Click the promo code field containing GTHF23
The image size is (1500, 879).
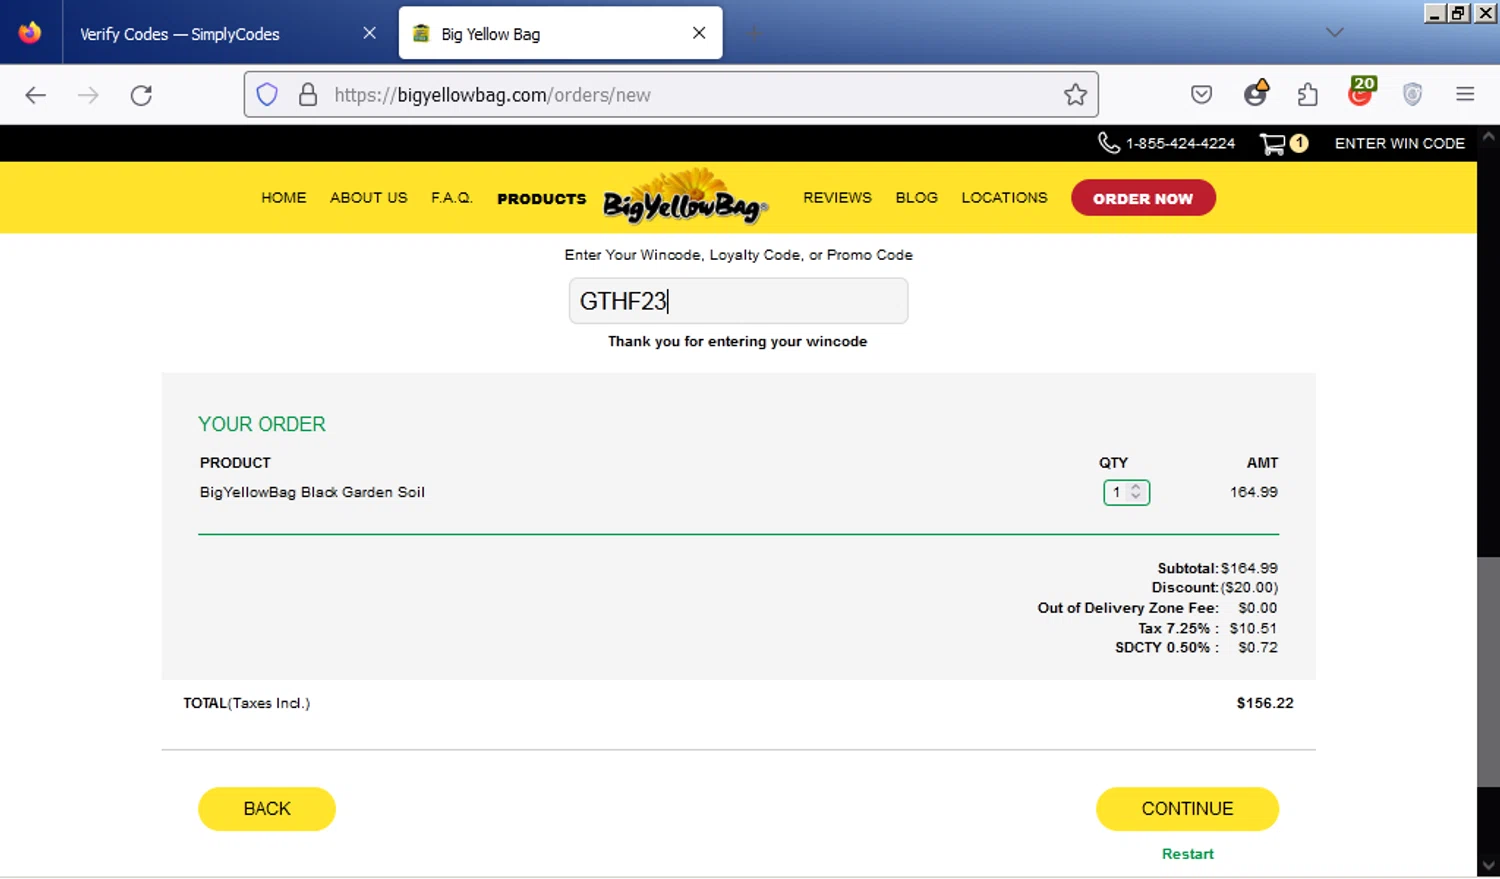738,301
